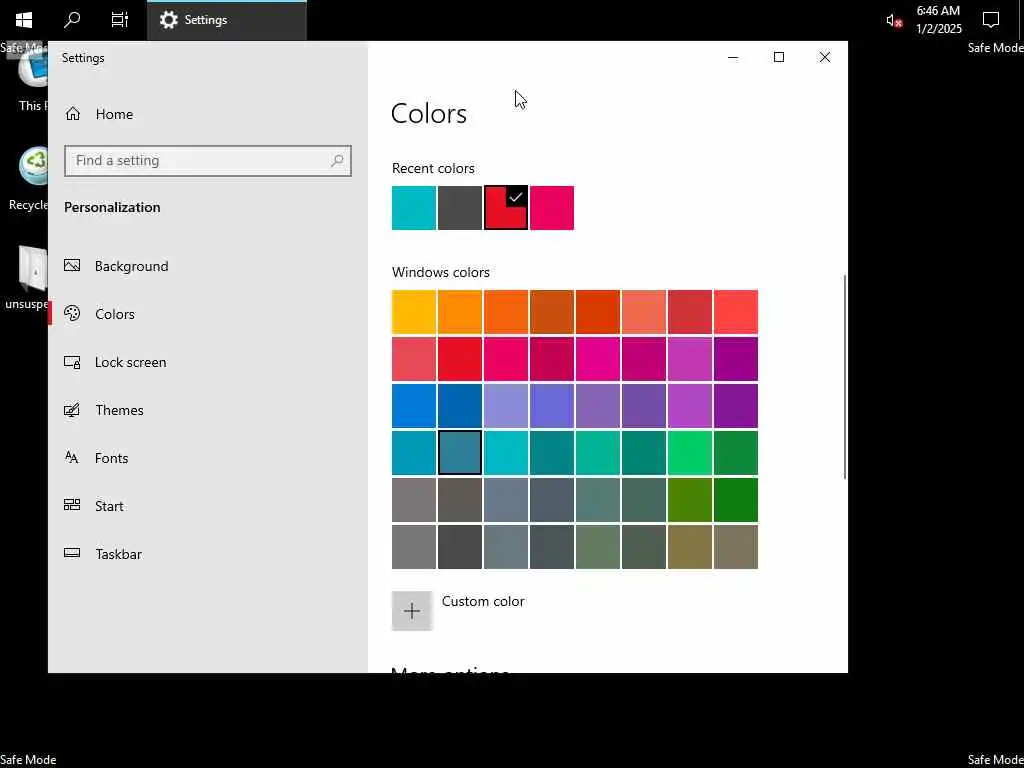Go to the Themes settings page

click(x=119, y=410)
